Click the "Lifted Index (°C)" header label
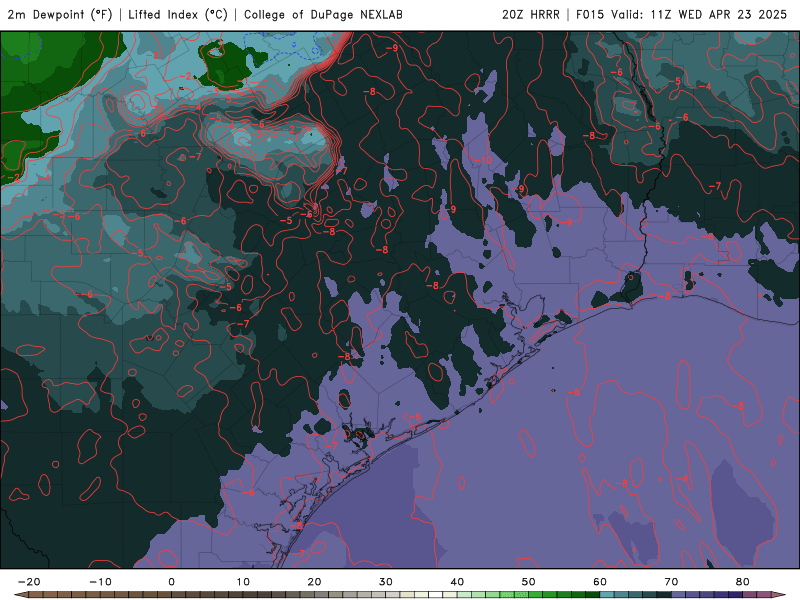 click(178, 14)
